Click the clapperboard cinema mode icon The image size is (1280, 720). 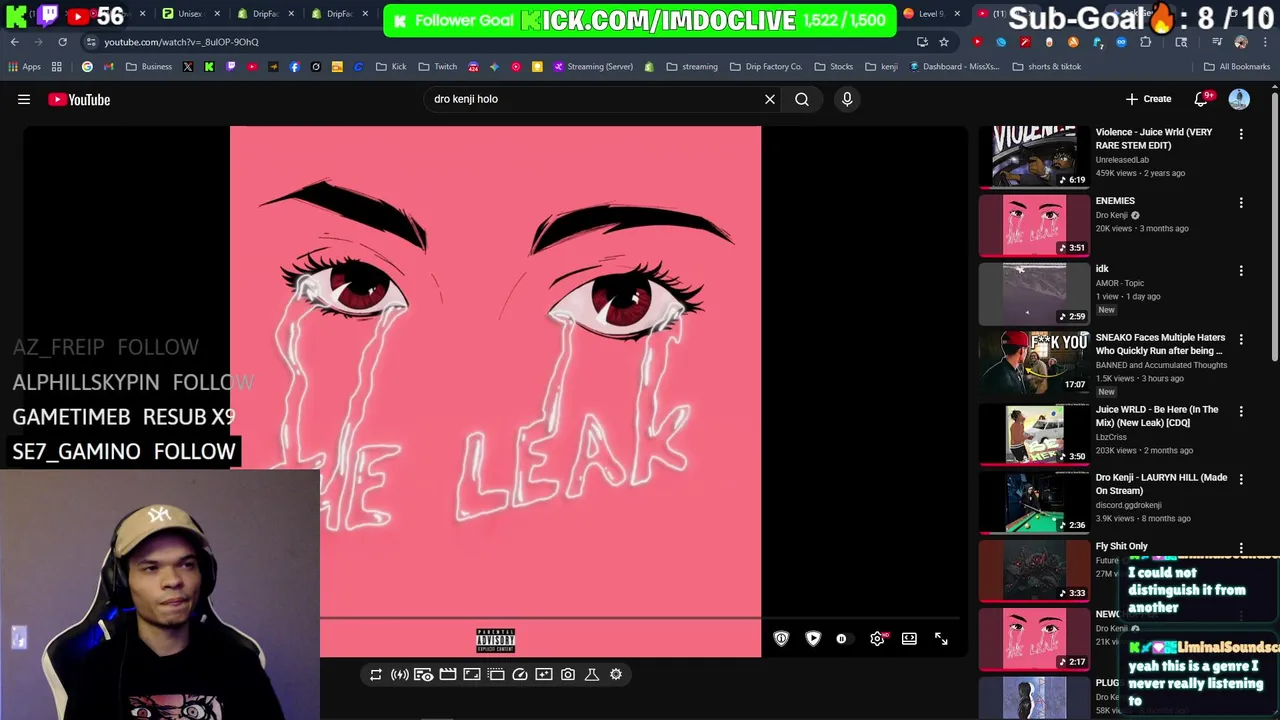pyautogui.click(x=448, y=675)
